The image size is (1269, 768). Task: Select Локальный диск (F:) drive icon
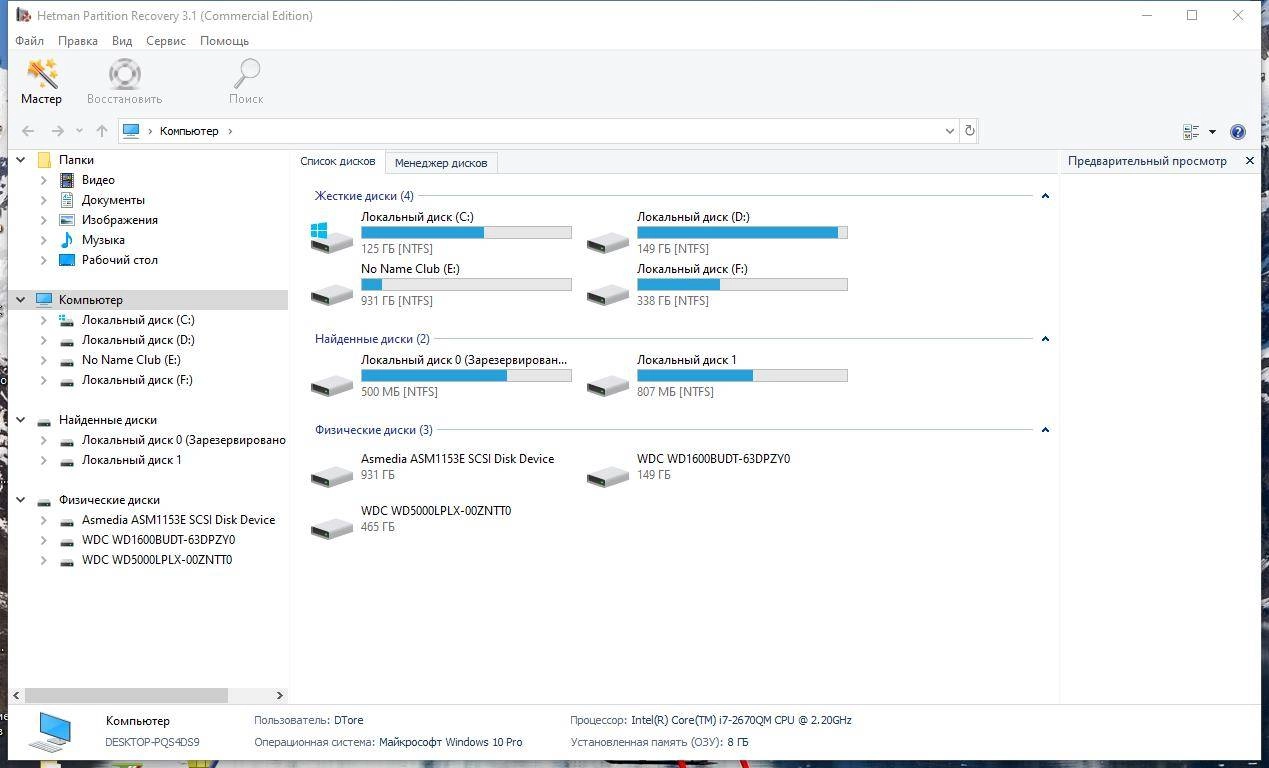608,293
